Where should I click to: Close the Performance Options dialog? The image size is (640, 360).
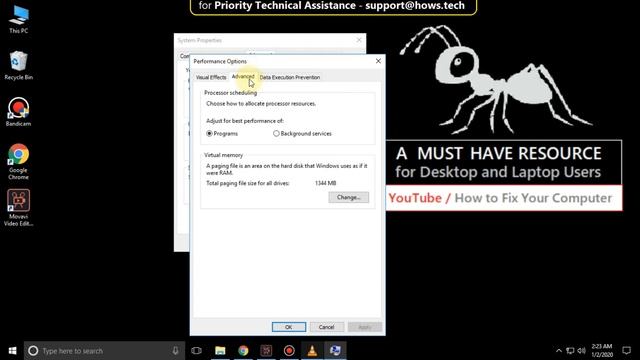coord(378,61)
